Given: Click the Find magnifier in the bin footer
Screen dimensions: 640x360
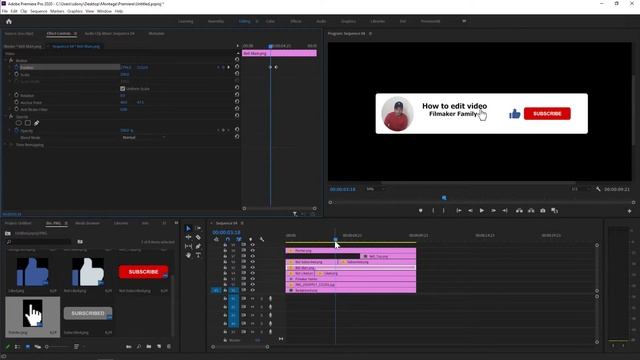Looking at the screenshot, I should [x=139, y=347].
